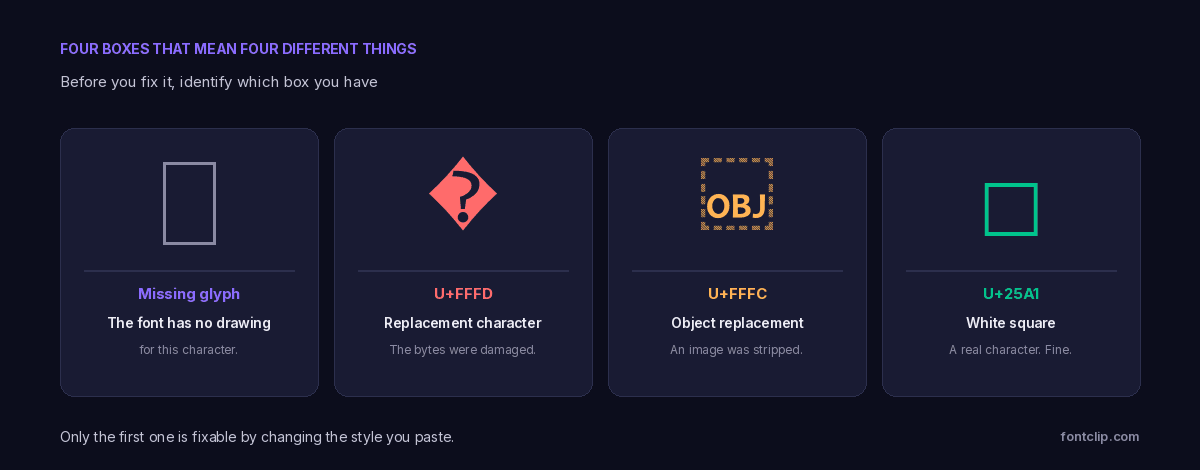Click the red diamond question mark icon
The width and height of the screenshot is (1200, 470).
click(x=463, y=194)
